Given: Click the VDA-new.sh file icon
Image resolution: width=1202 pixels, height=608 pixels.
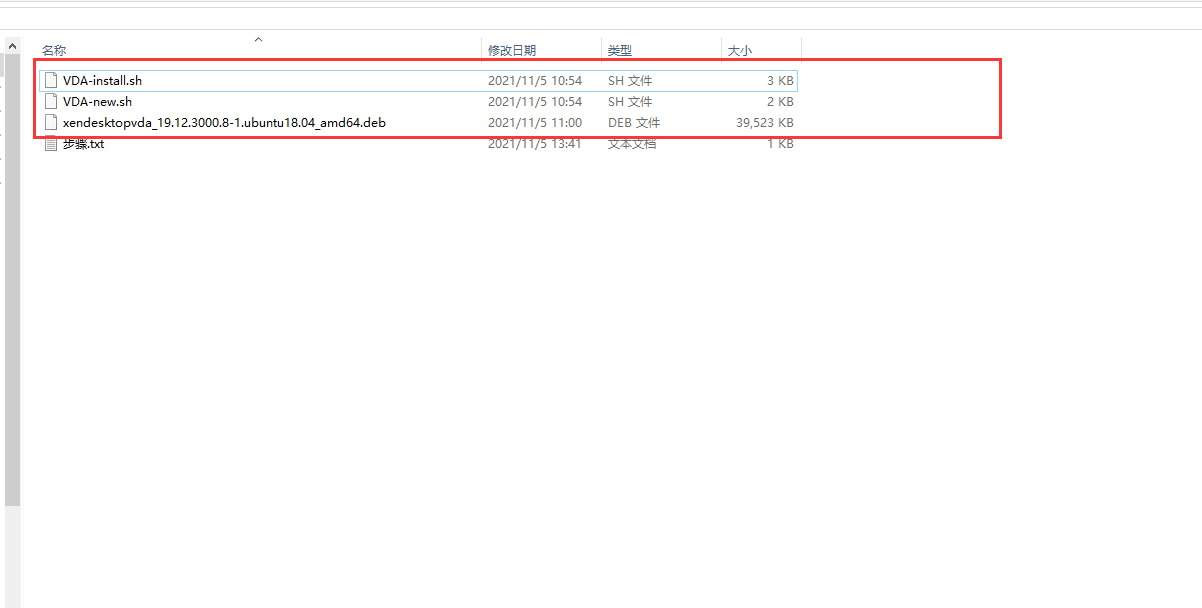Looking at the screenshot, I should 50,101.
